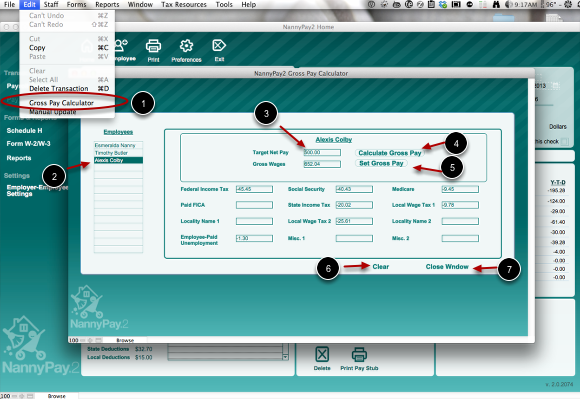
Task: Toggle the 'this check' checkbox
Action: tap(564, 142)
